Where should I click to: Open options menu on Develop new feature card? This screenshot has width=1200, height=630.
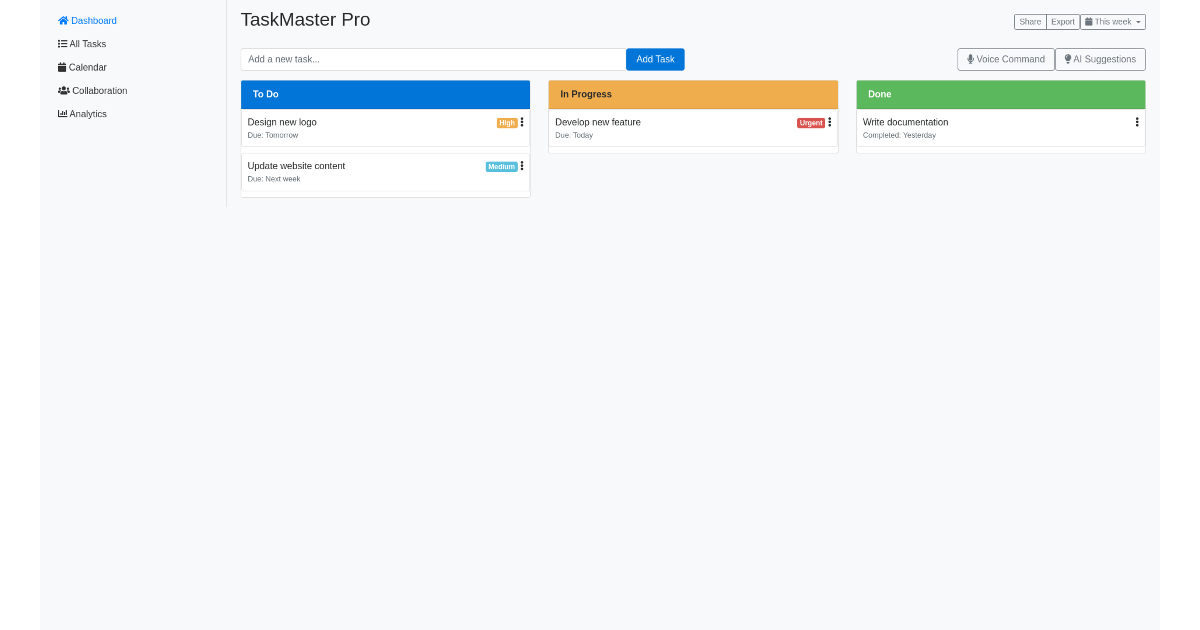click(x=830, y=122)
